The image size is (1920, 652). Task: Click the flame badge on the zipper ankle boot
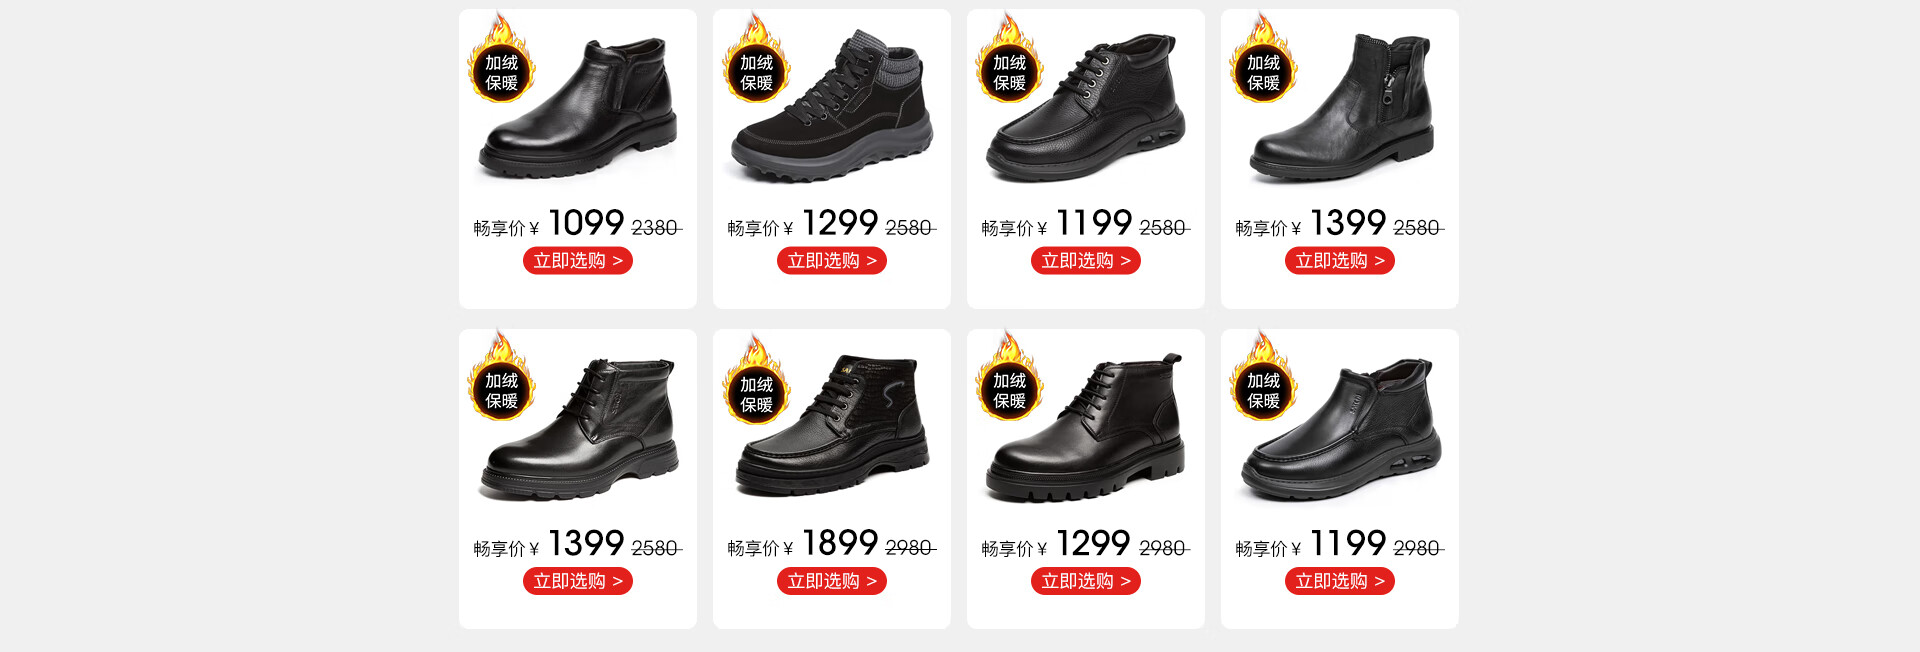pyautogui.click(x=1263, y=60)
